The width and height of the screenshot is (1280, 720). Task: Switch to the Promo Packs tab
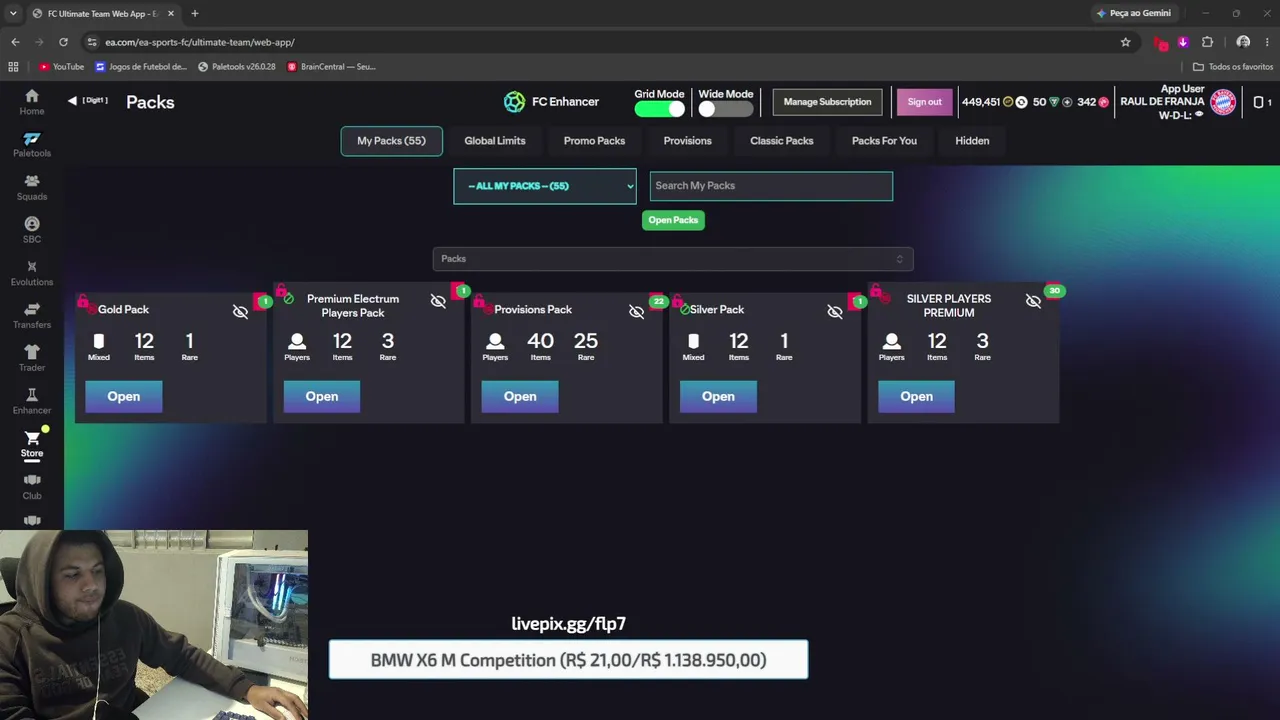tap(594, 141)
